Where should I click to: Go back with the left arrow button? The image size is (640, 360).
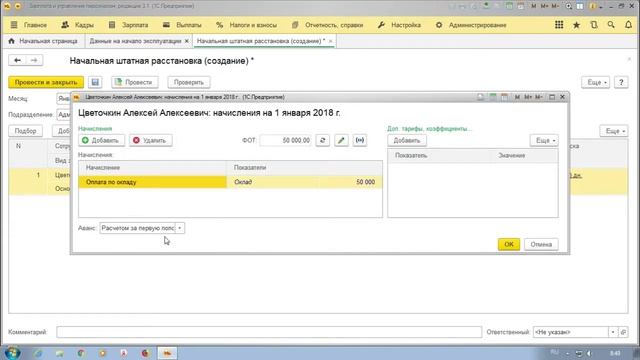pos(17,60)
